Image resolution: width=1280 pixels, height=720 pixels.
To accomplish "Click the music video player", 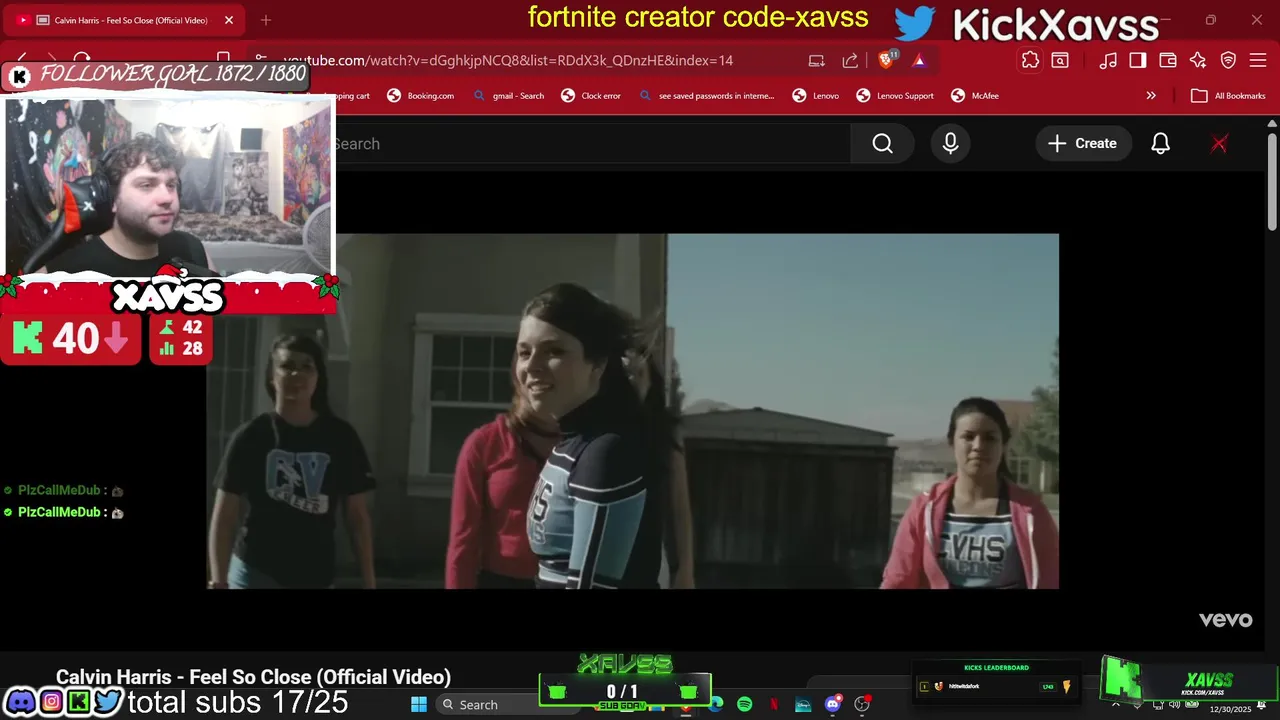I will click(x=632, y=411).
